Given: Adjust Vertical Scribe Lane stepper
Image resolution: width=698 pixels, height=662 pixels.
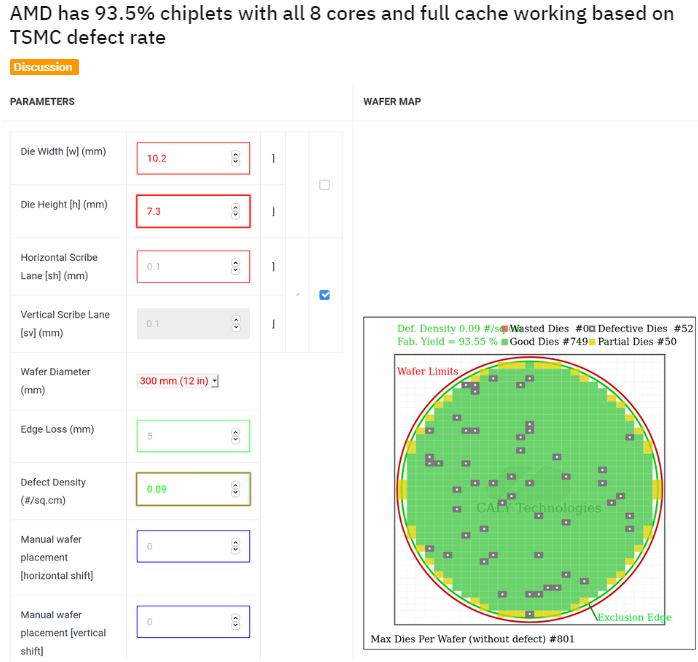Looking at the screenshot, I should [236, 324].
